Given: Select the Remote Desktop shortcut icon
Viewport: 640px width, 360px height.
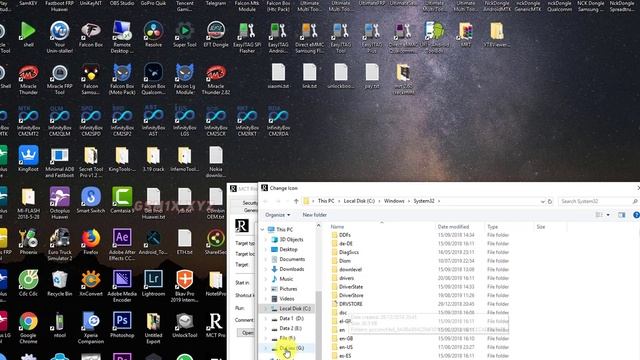Looking at the screenshot, I should (122, 37).
